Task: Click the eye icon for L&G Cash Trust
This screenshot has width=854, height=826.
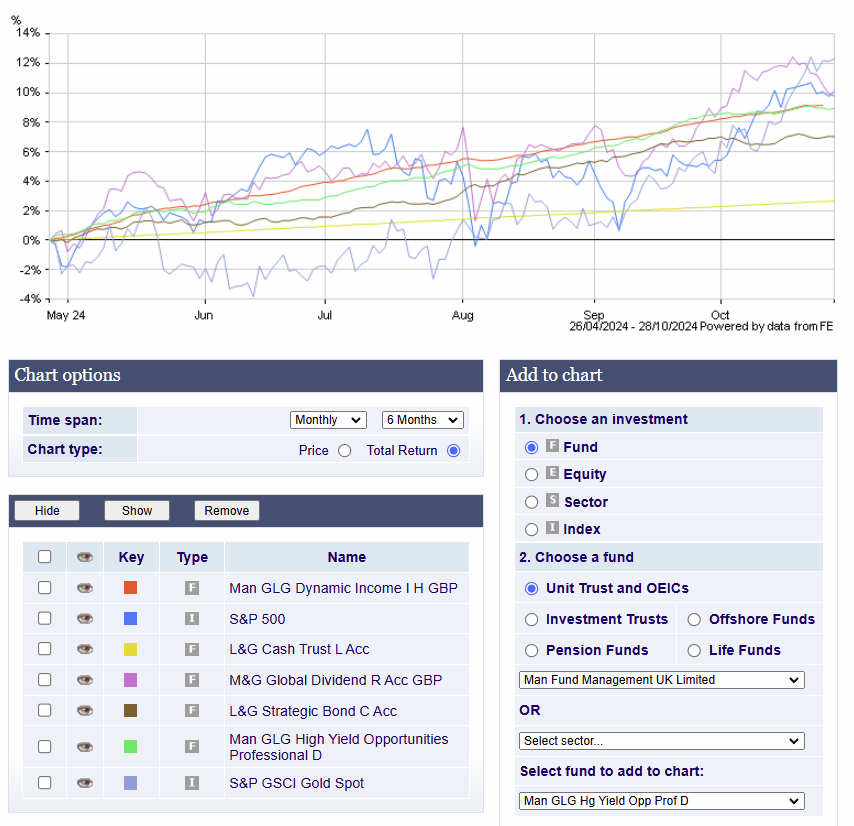Action: [85, 650]
